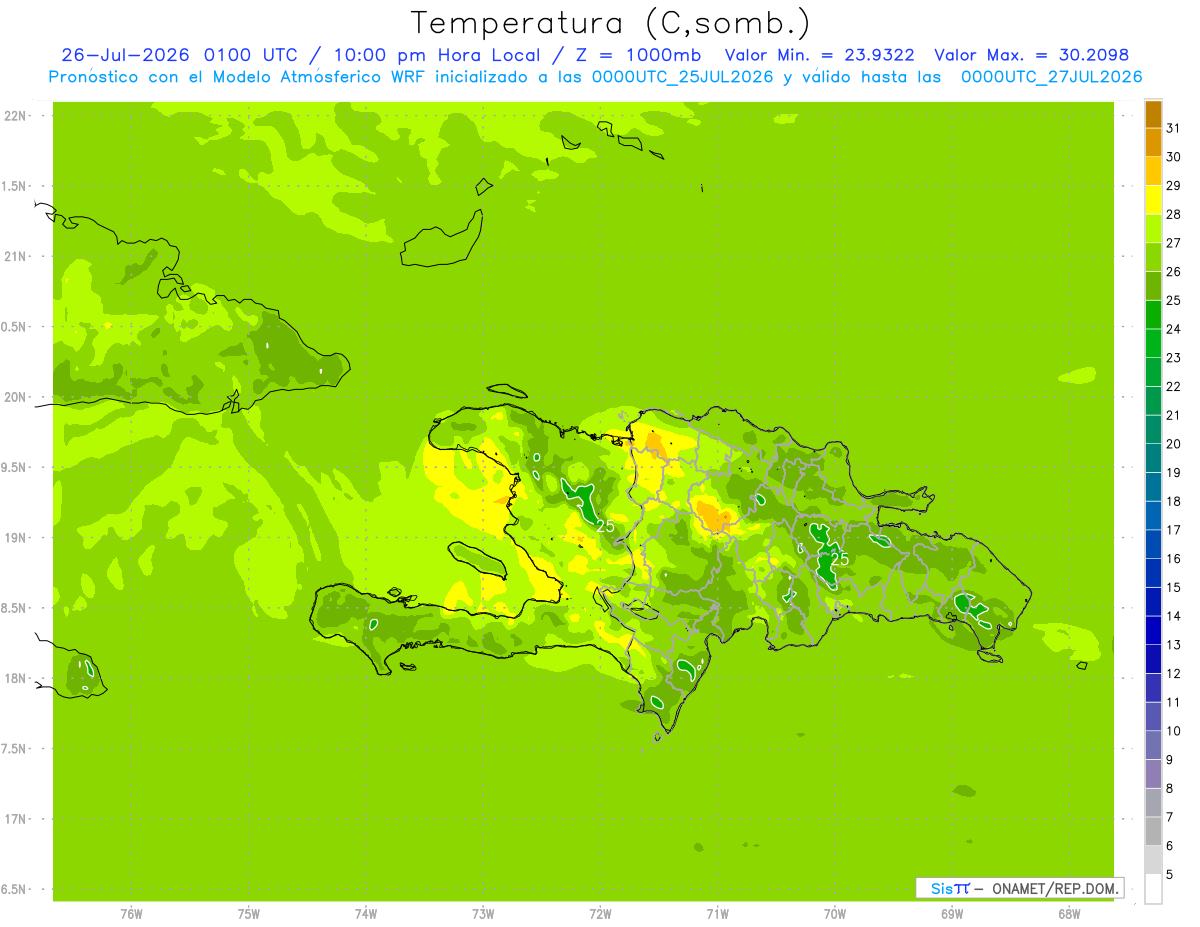Click the 26 label on the color scale

tap(1173, 272)
